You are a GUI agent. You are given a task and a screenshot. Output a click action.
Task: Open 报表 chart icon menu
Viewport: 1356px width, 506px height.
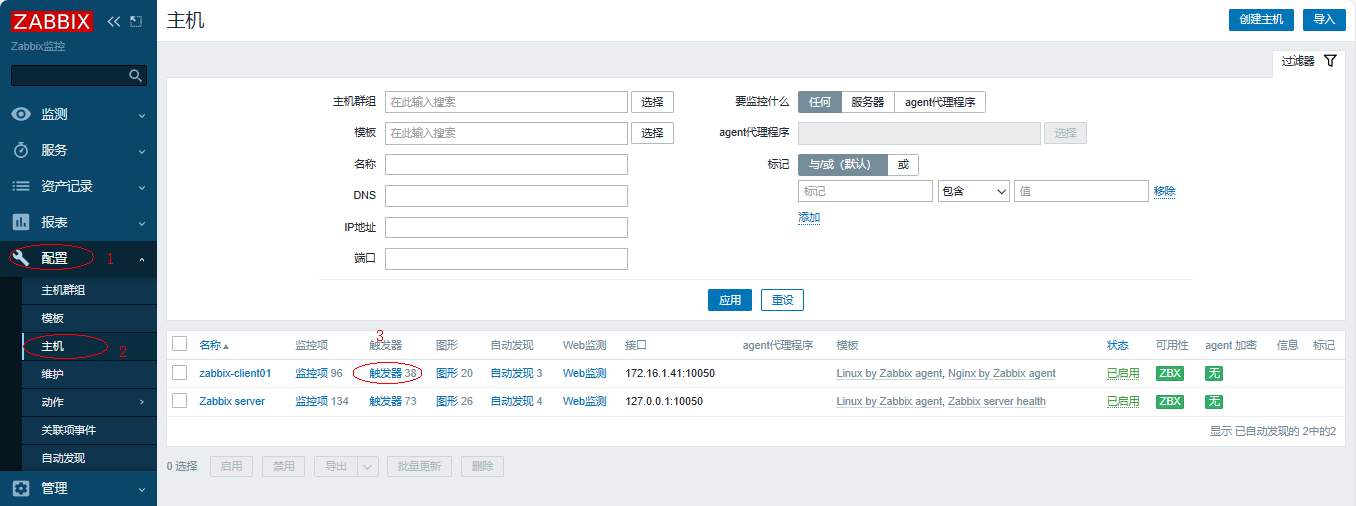[x=21, y=222]
